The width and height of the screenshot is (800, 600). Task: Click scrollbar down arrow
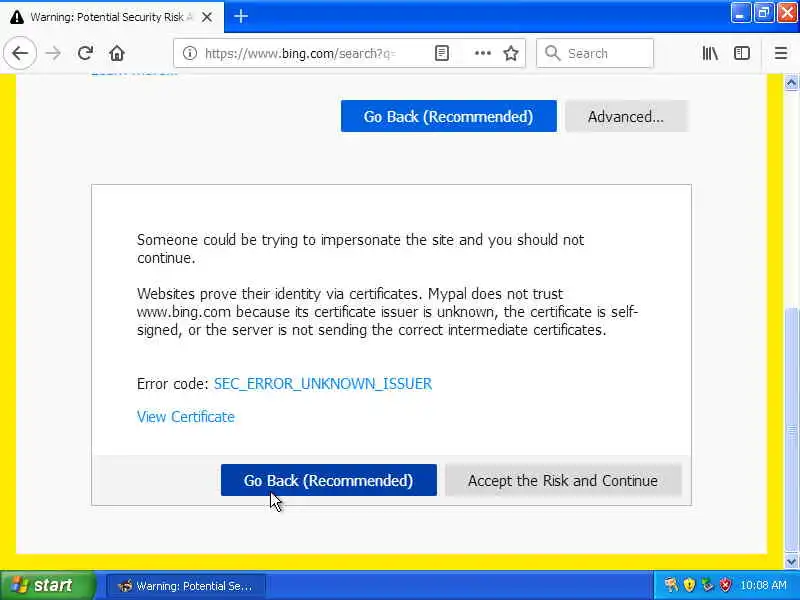tap(791, 562)
